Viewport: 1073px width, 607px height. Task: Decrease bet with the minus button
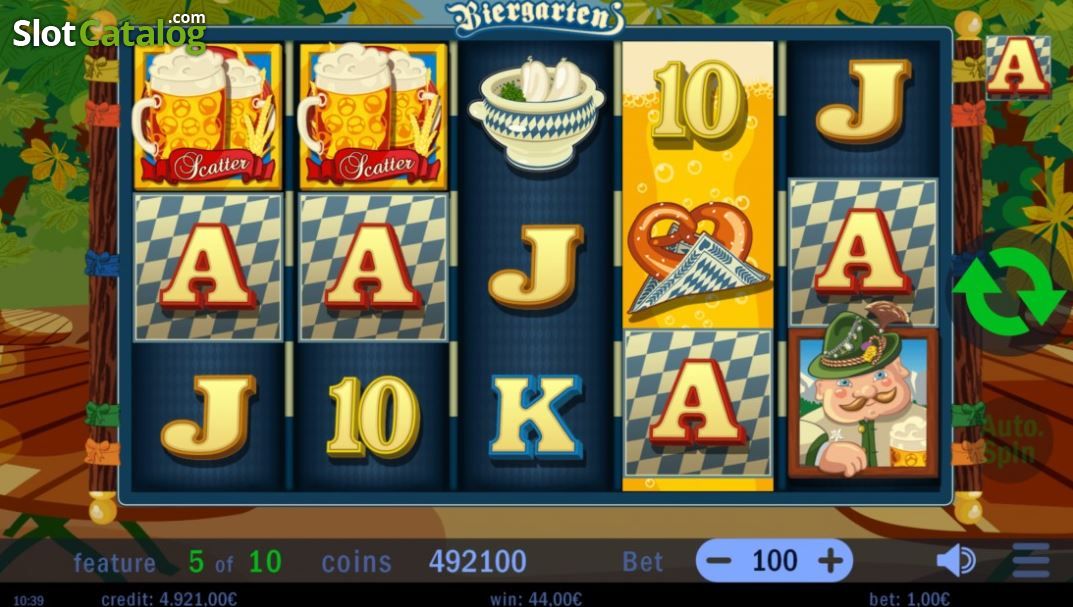click(x=719, y=561)
